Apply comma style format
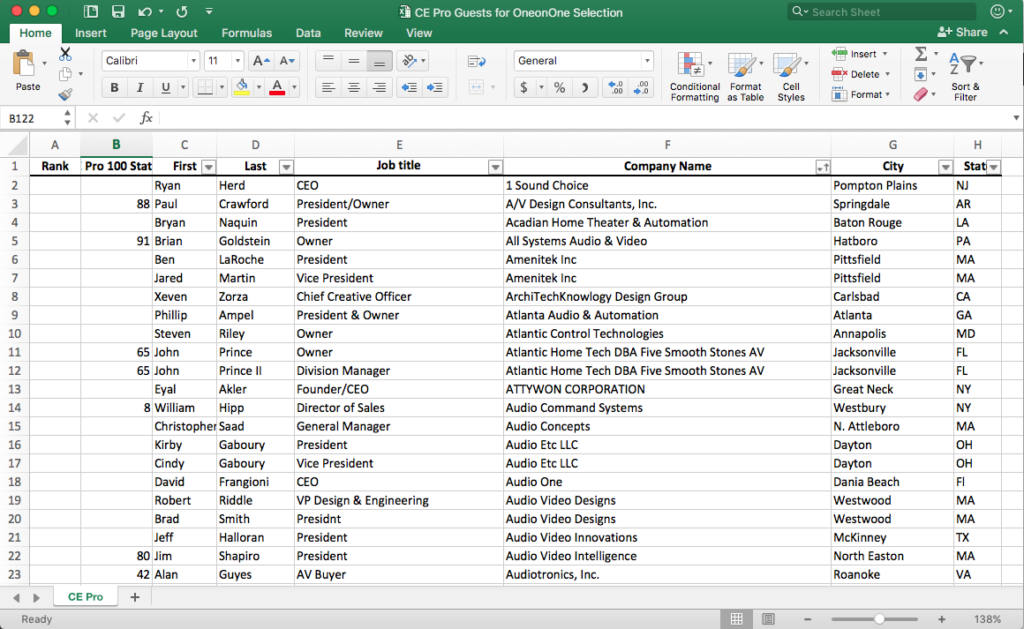The image size is (1024, 629). (585, 88)
